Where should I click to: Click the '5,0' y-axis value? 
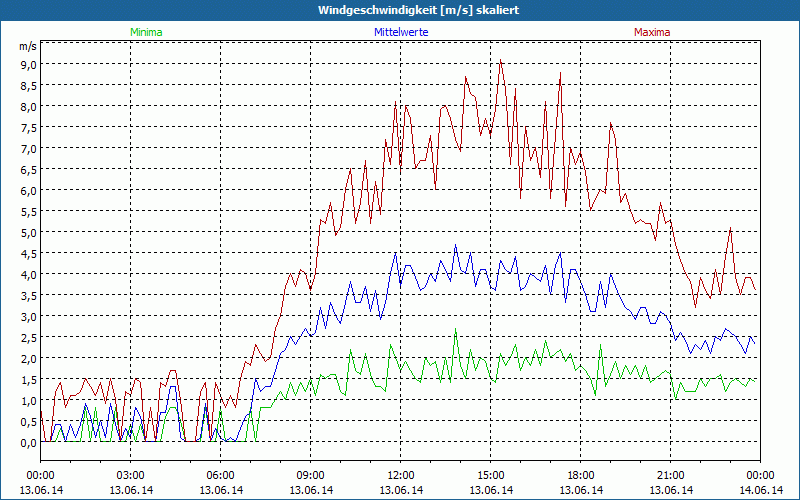(x=29, y=233)
